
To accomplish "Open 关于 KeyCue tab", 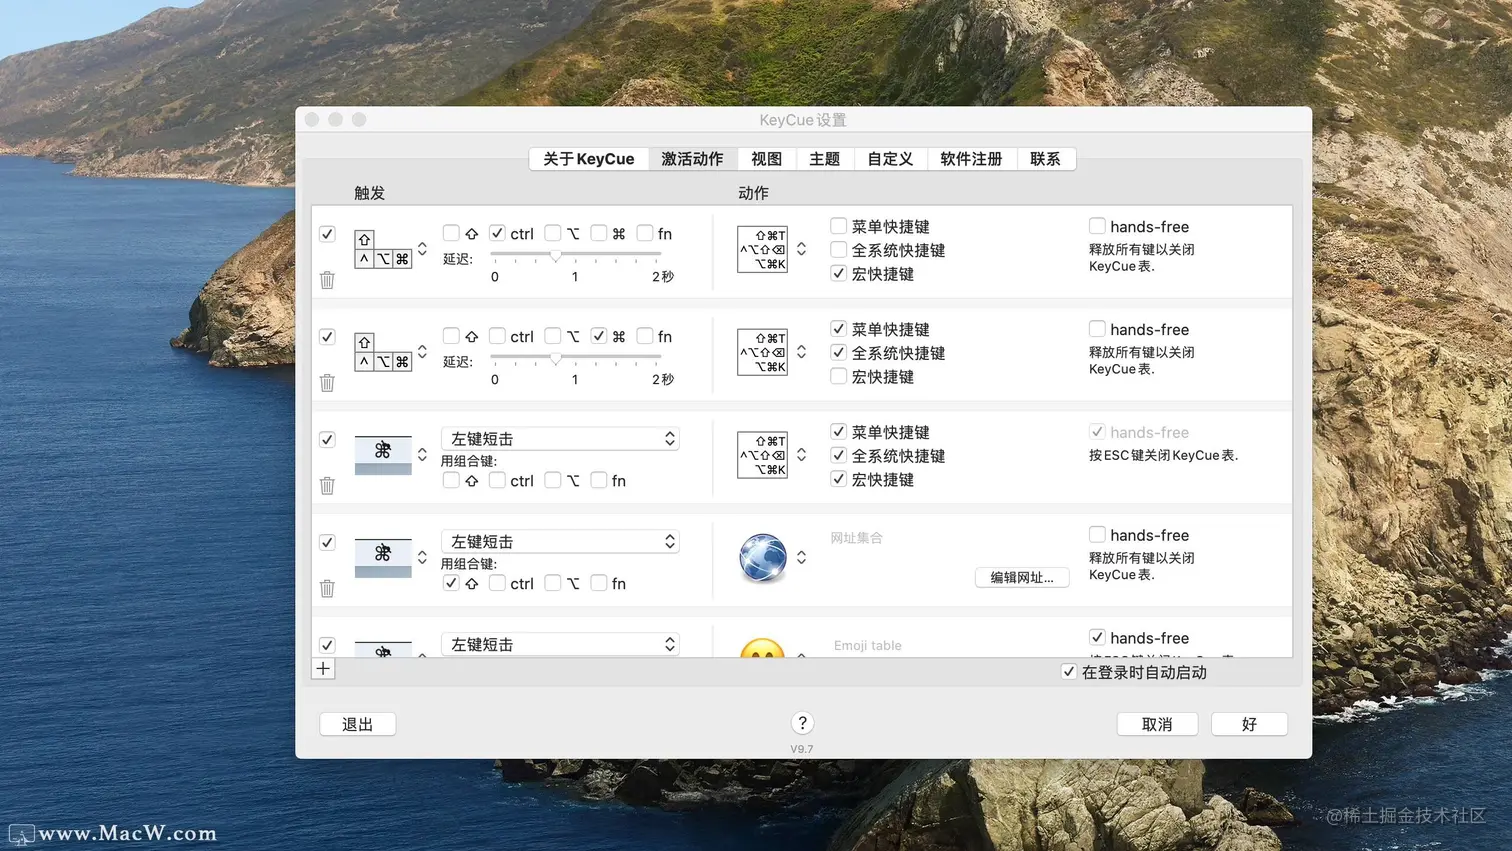I will [x=589, y=159].
